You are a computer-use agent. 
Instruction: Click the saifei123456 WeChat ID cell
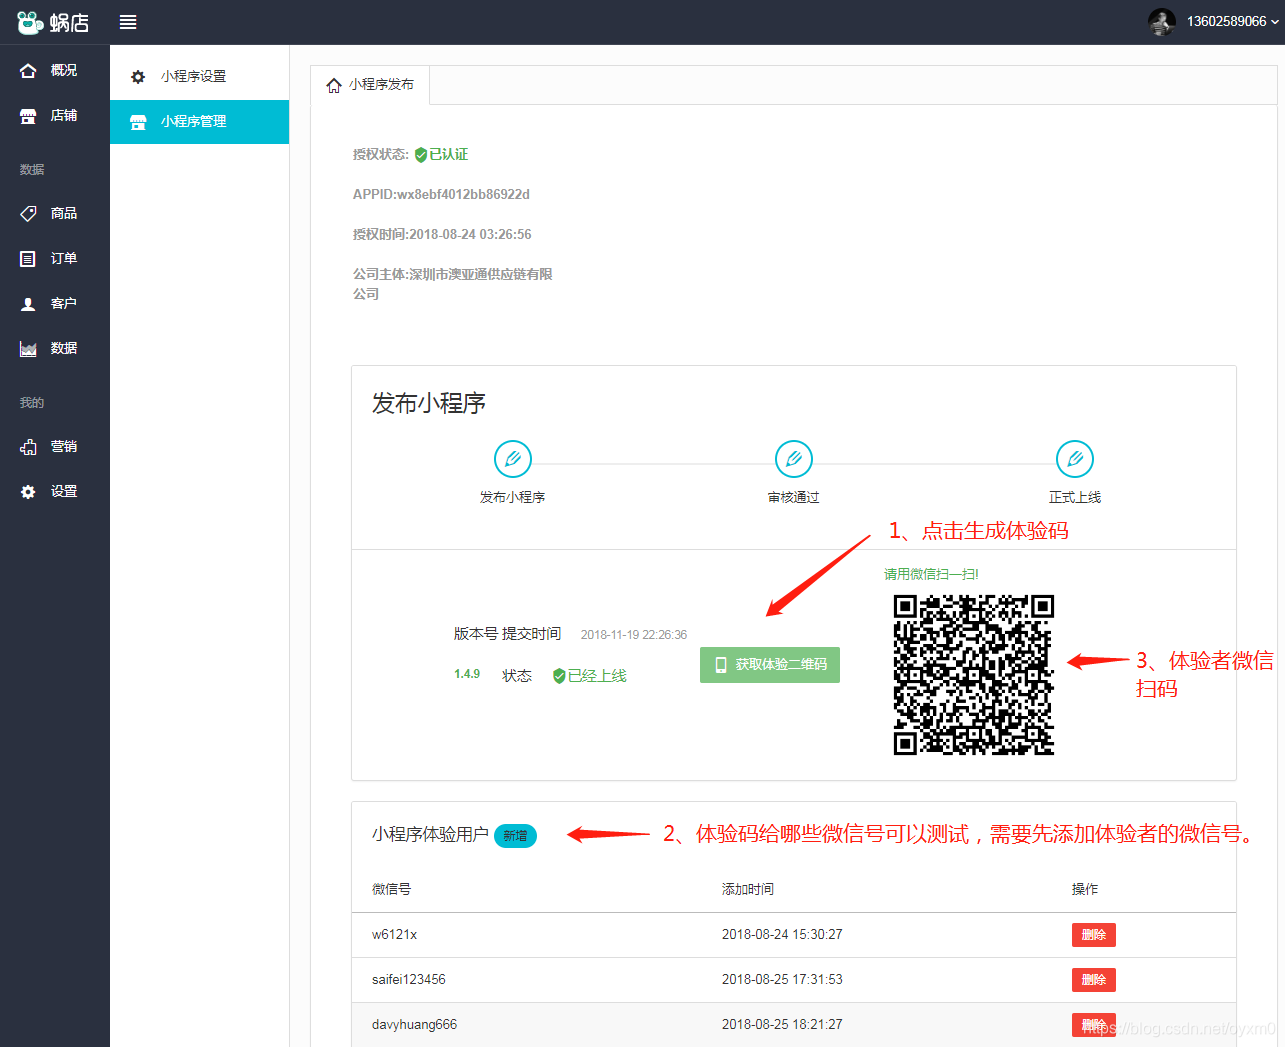pos(409,980)
